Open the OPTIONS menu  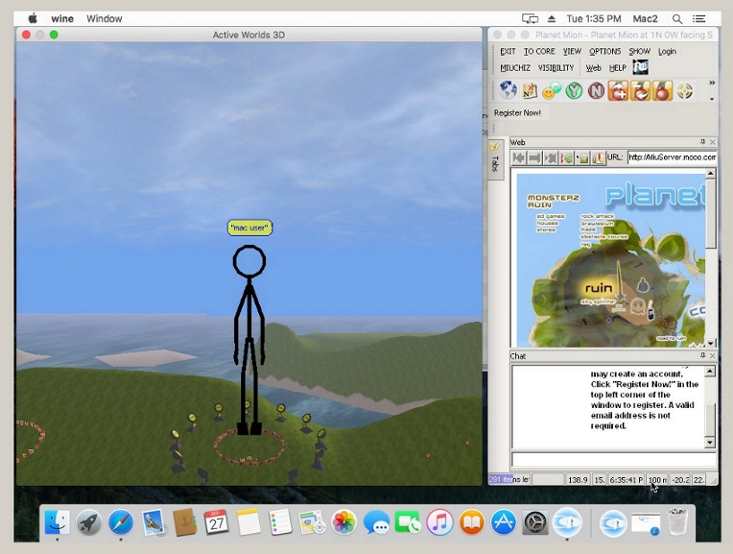(x=605, y=51)
